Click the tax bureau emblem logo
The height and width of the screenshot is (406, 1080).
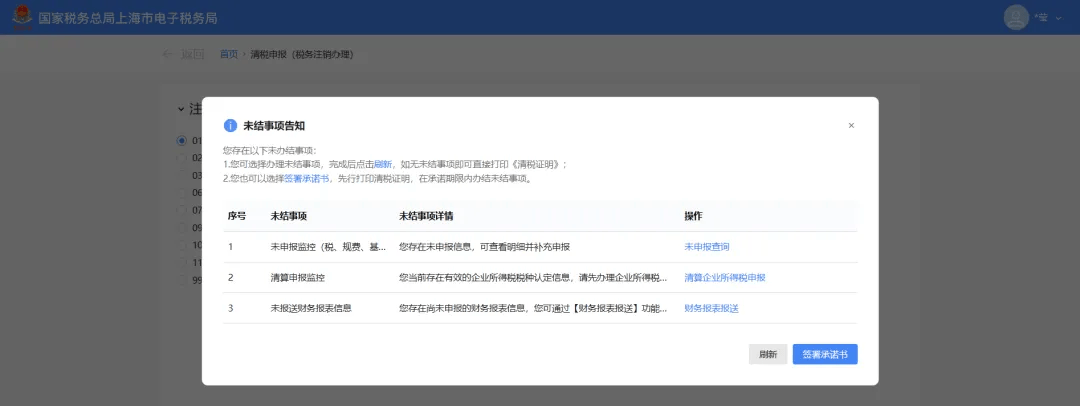(x=20, y=18)
